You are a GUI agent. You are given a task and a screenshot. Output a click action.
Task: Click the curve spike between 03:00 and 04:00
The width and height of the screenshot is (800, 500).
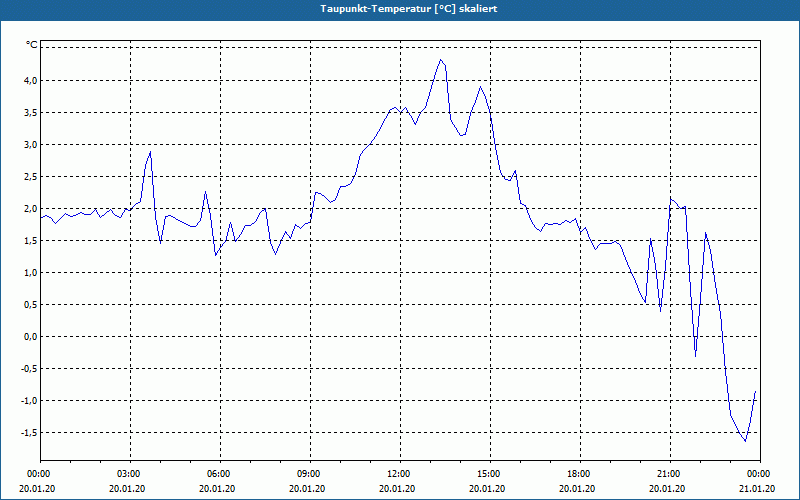pos(150,152)
